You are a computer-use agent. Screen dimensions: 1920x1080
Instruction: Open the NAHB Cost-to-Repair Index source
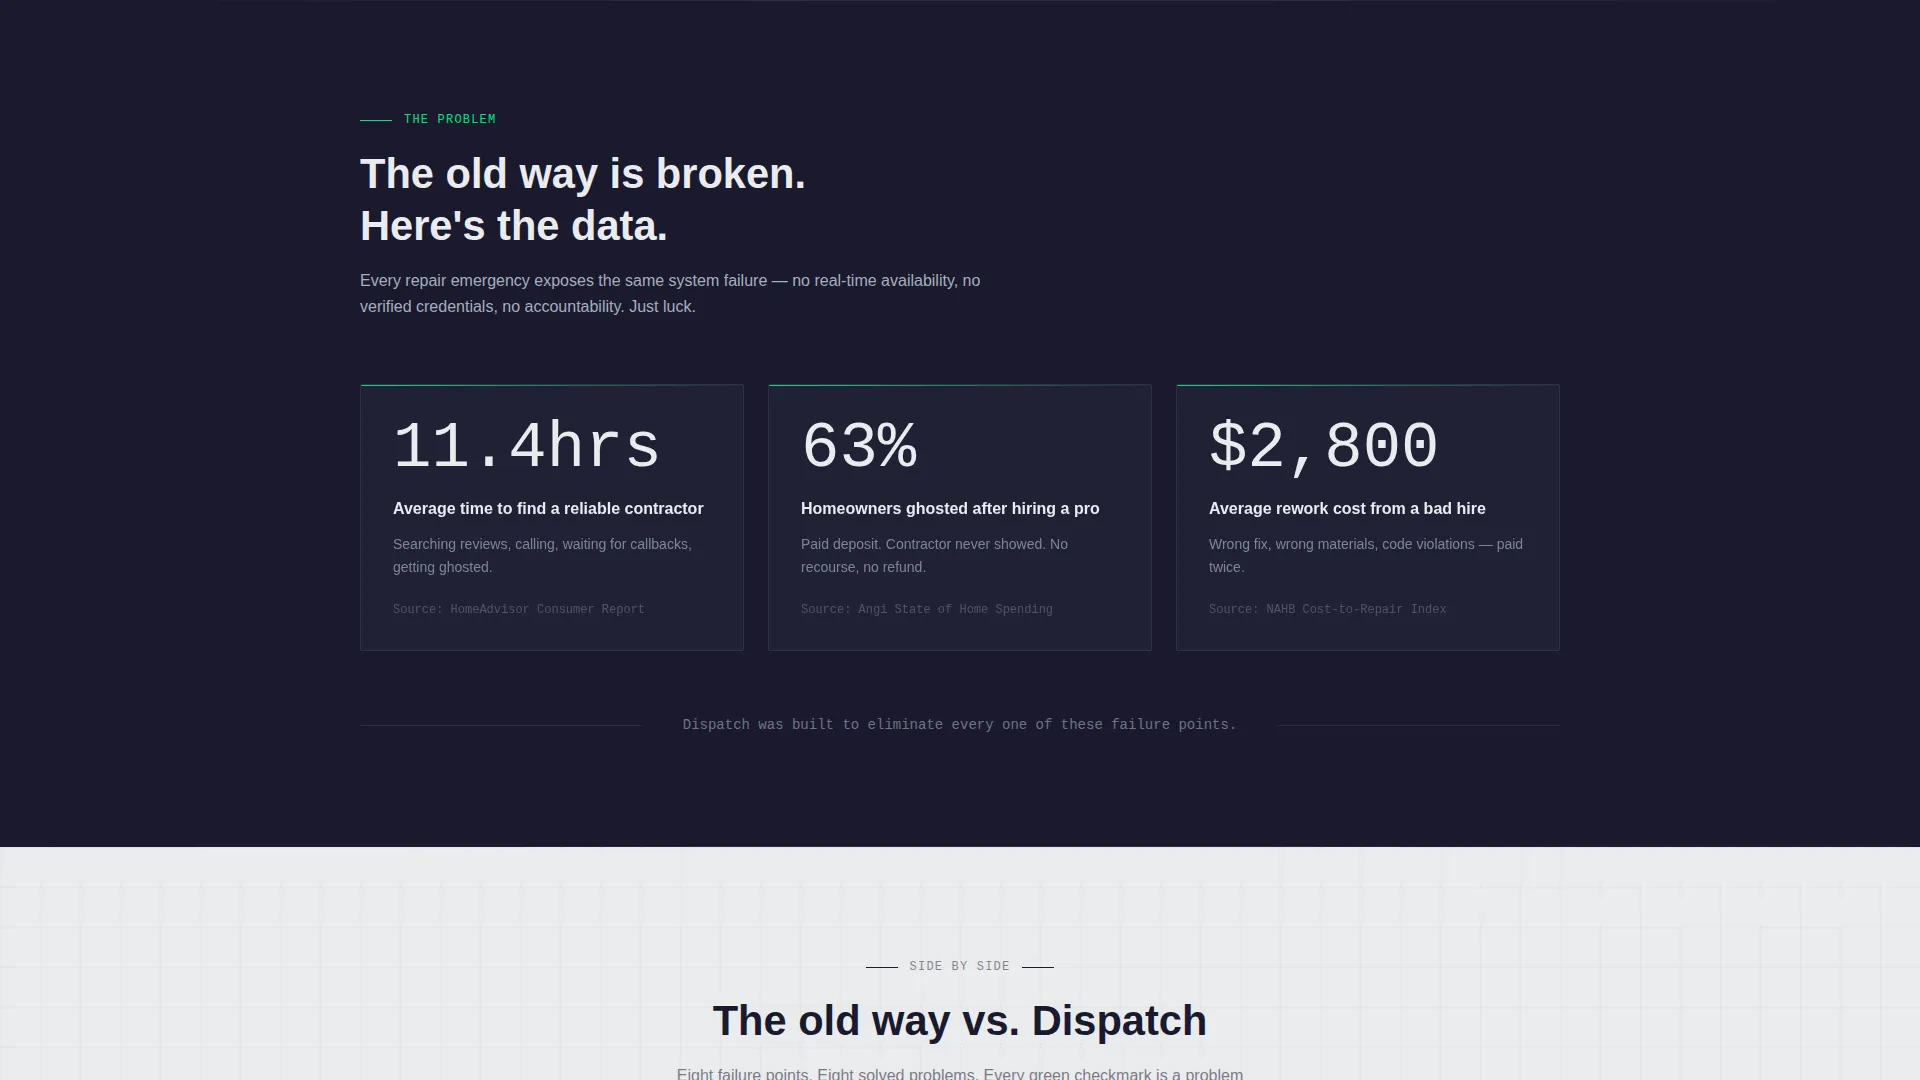(1328, 609)
